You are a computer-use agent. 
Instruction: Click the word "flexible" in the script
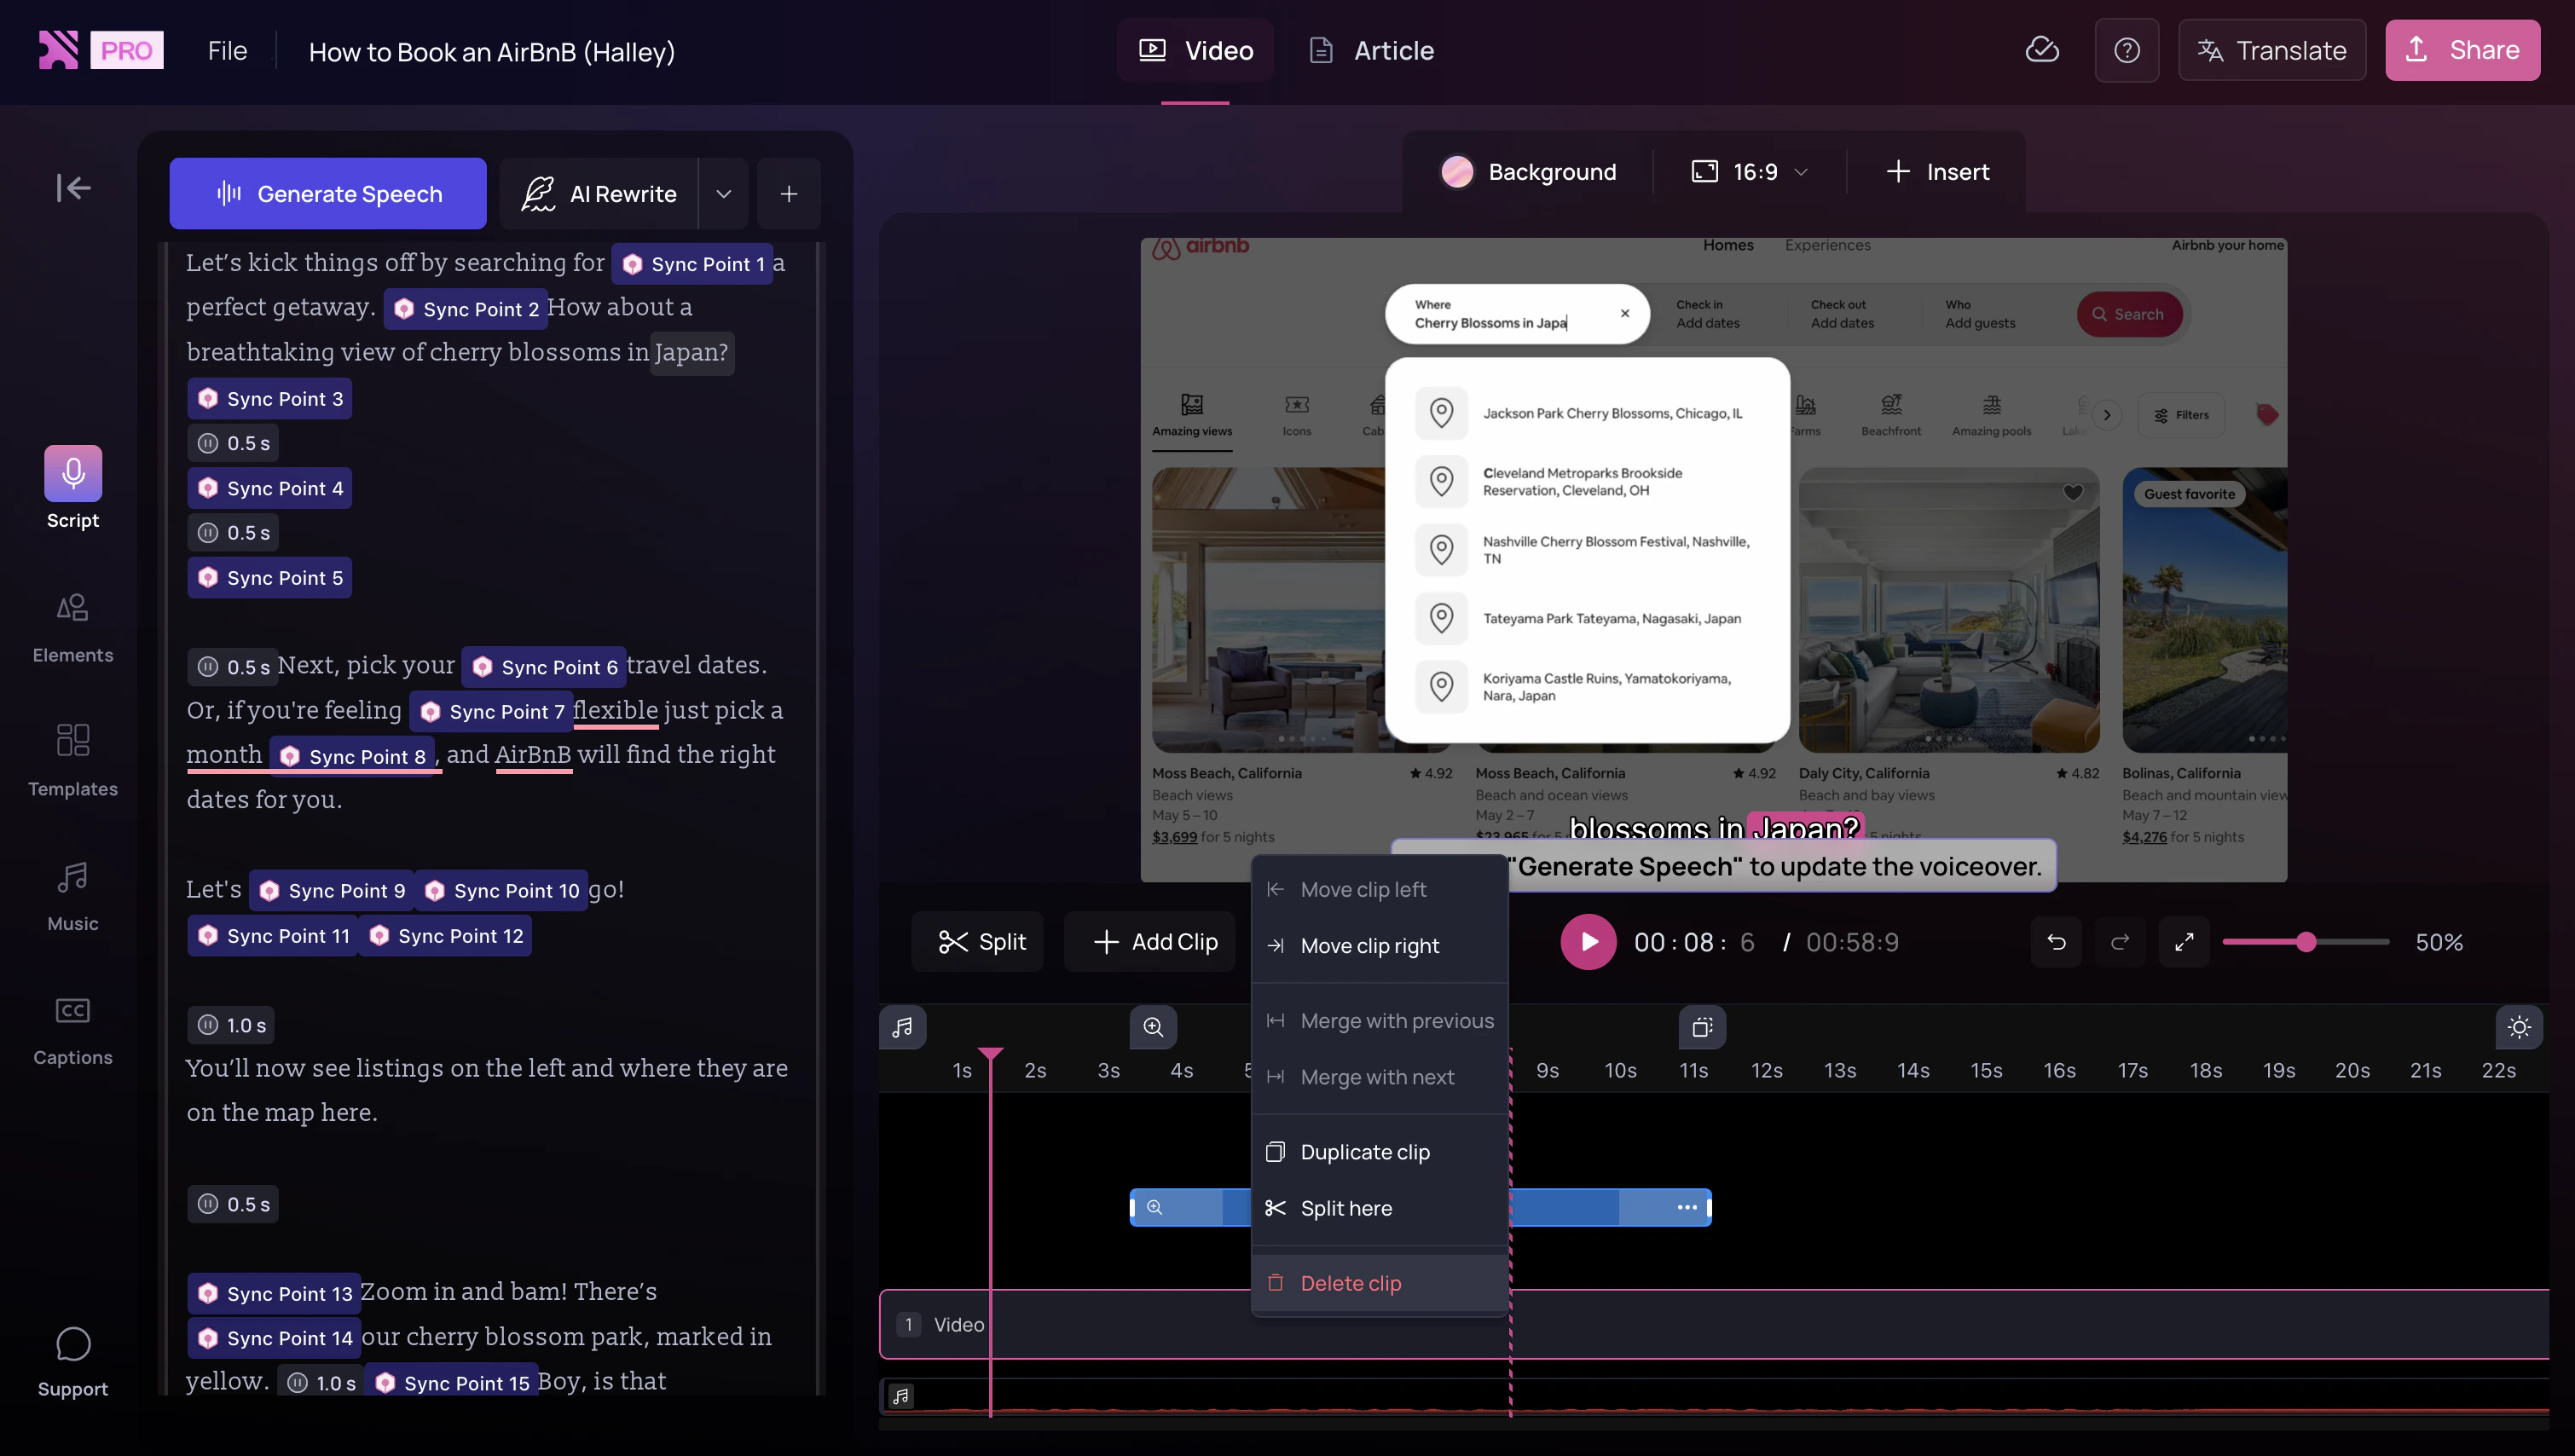coord(615,710)
